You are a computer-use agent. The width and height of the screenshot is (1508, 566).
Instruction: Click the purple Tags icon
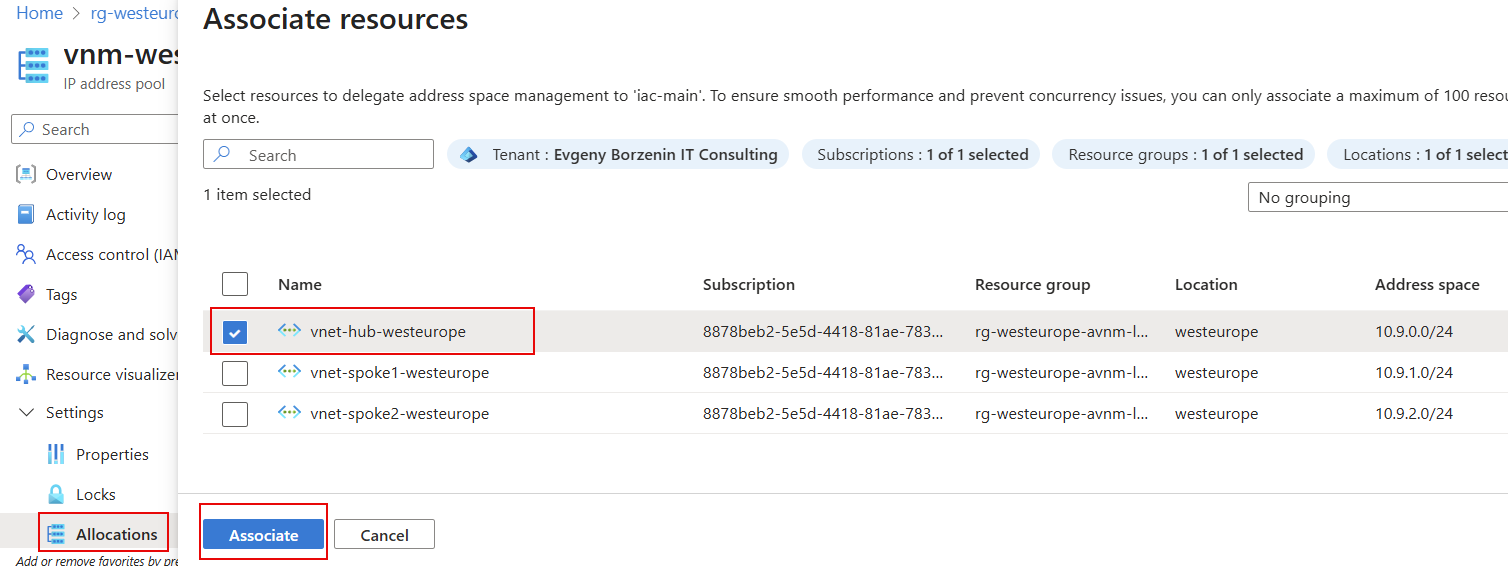coord(26,294)
